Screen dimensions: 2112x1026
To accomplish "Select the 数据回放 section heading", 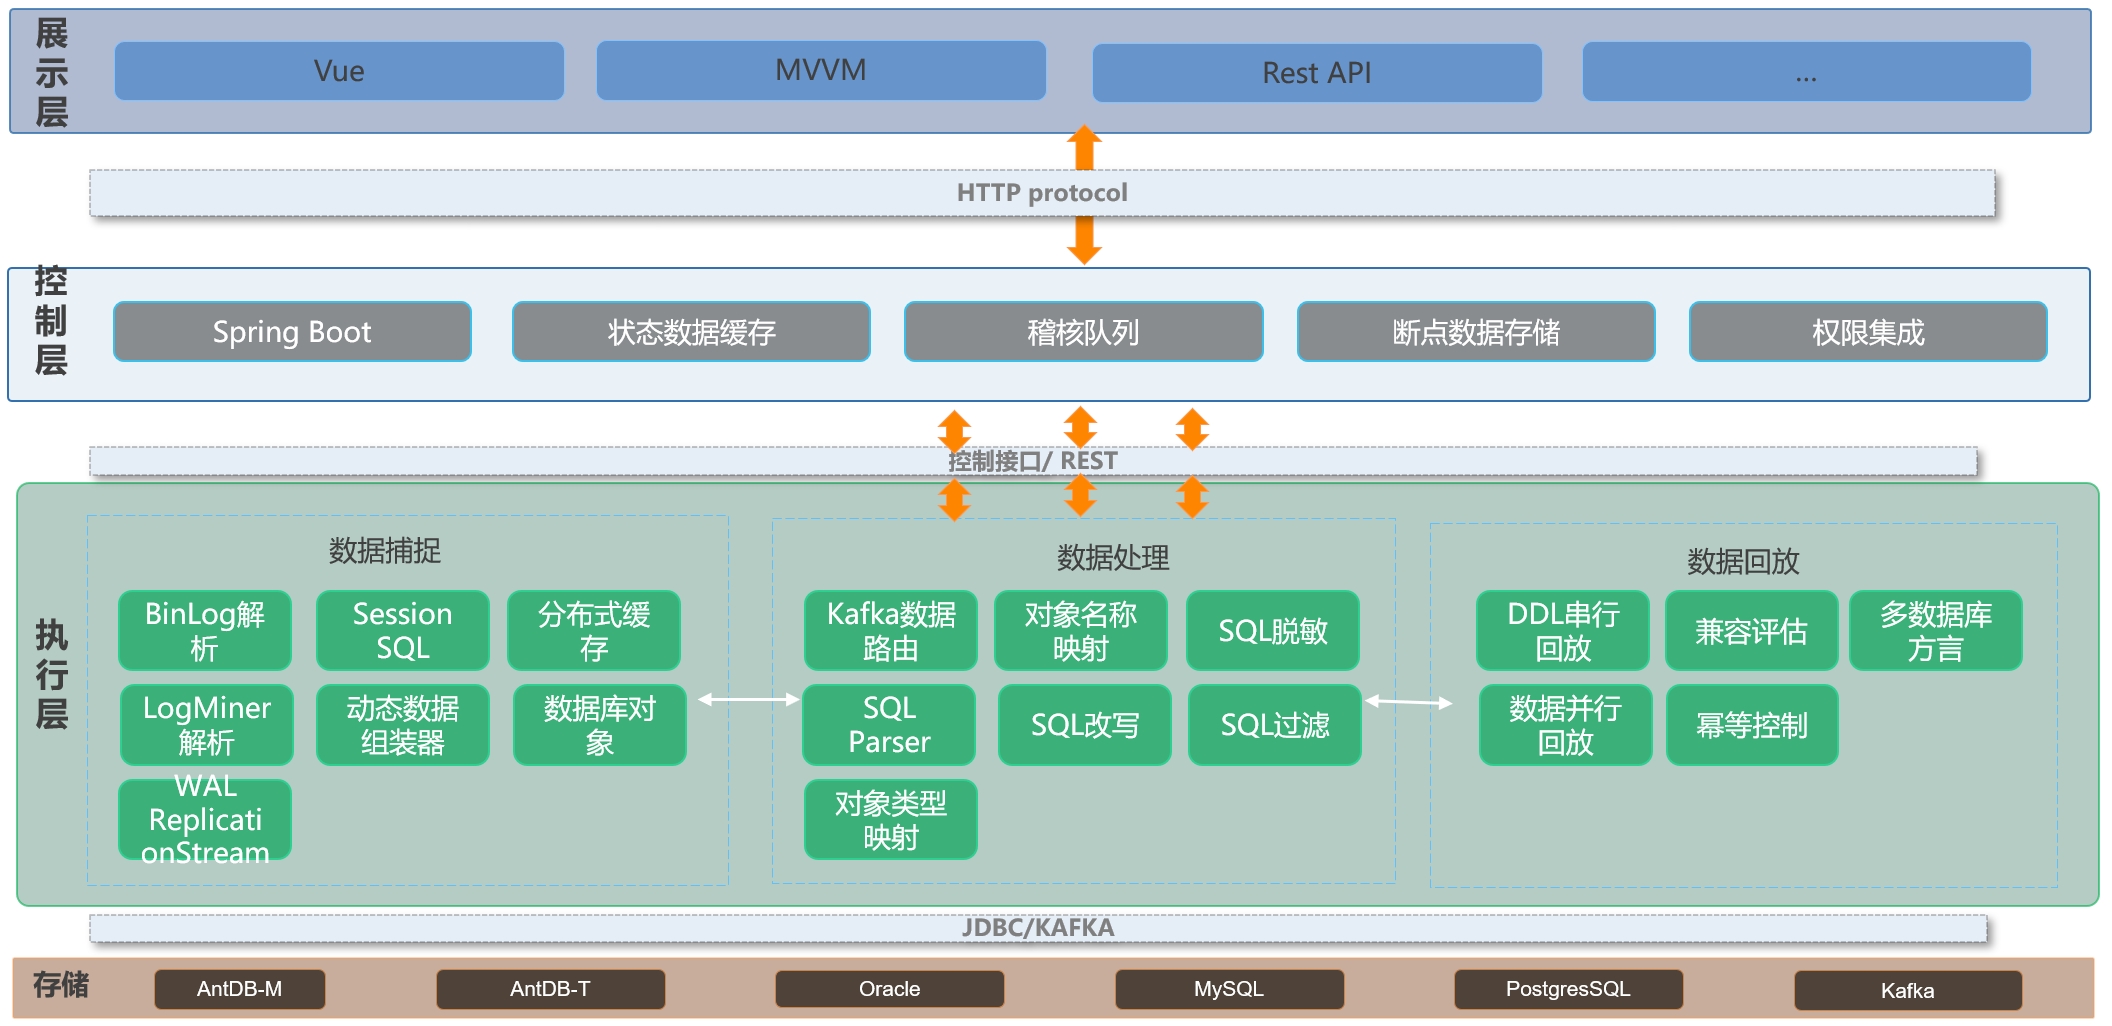I will (x=1743, y=562).
